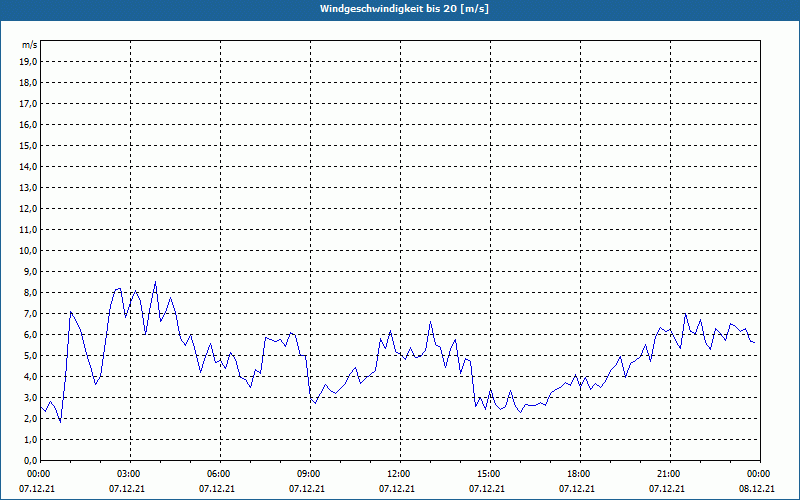Image resolution: width=800 pixels, height=500 pixels.
Task: Click the 17,0 y-axis value
Action: (x=29, y=104)
